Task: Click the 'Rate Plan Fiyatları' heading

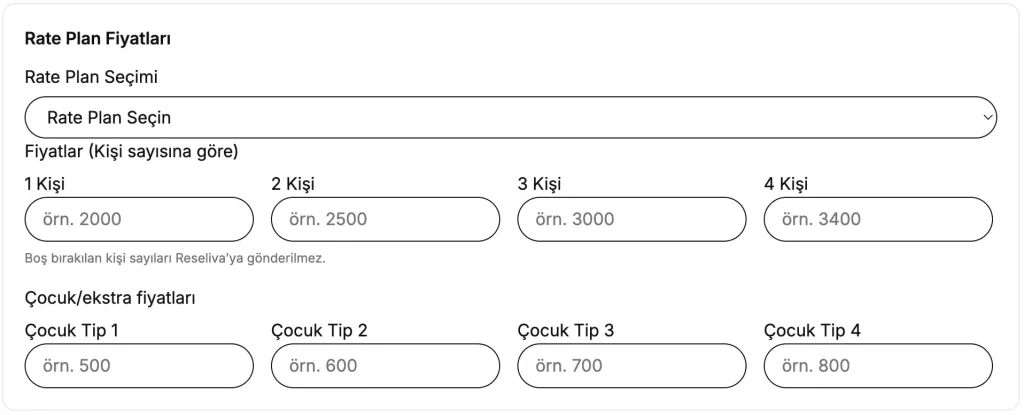Action: pyautogui.click(x=97, y=39)
